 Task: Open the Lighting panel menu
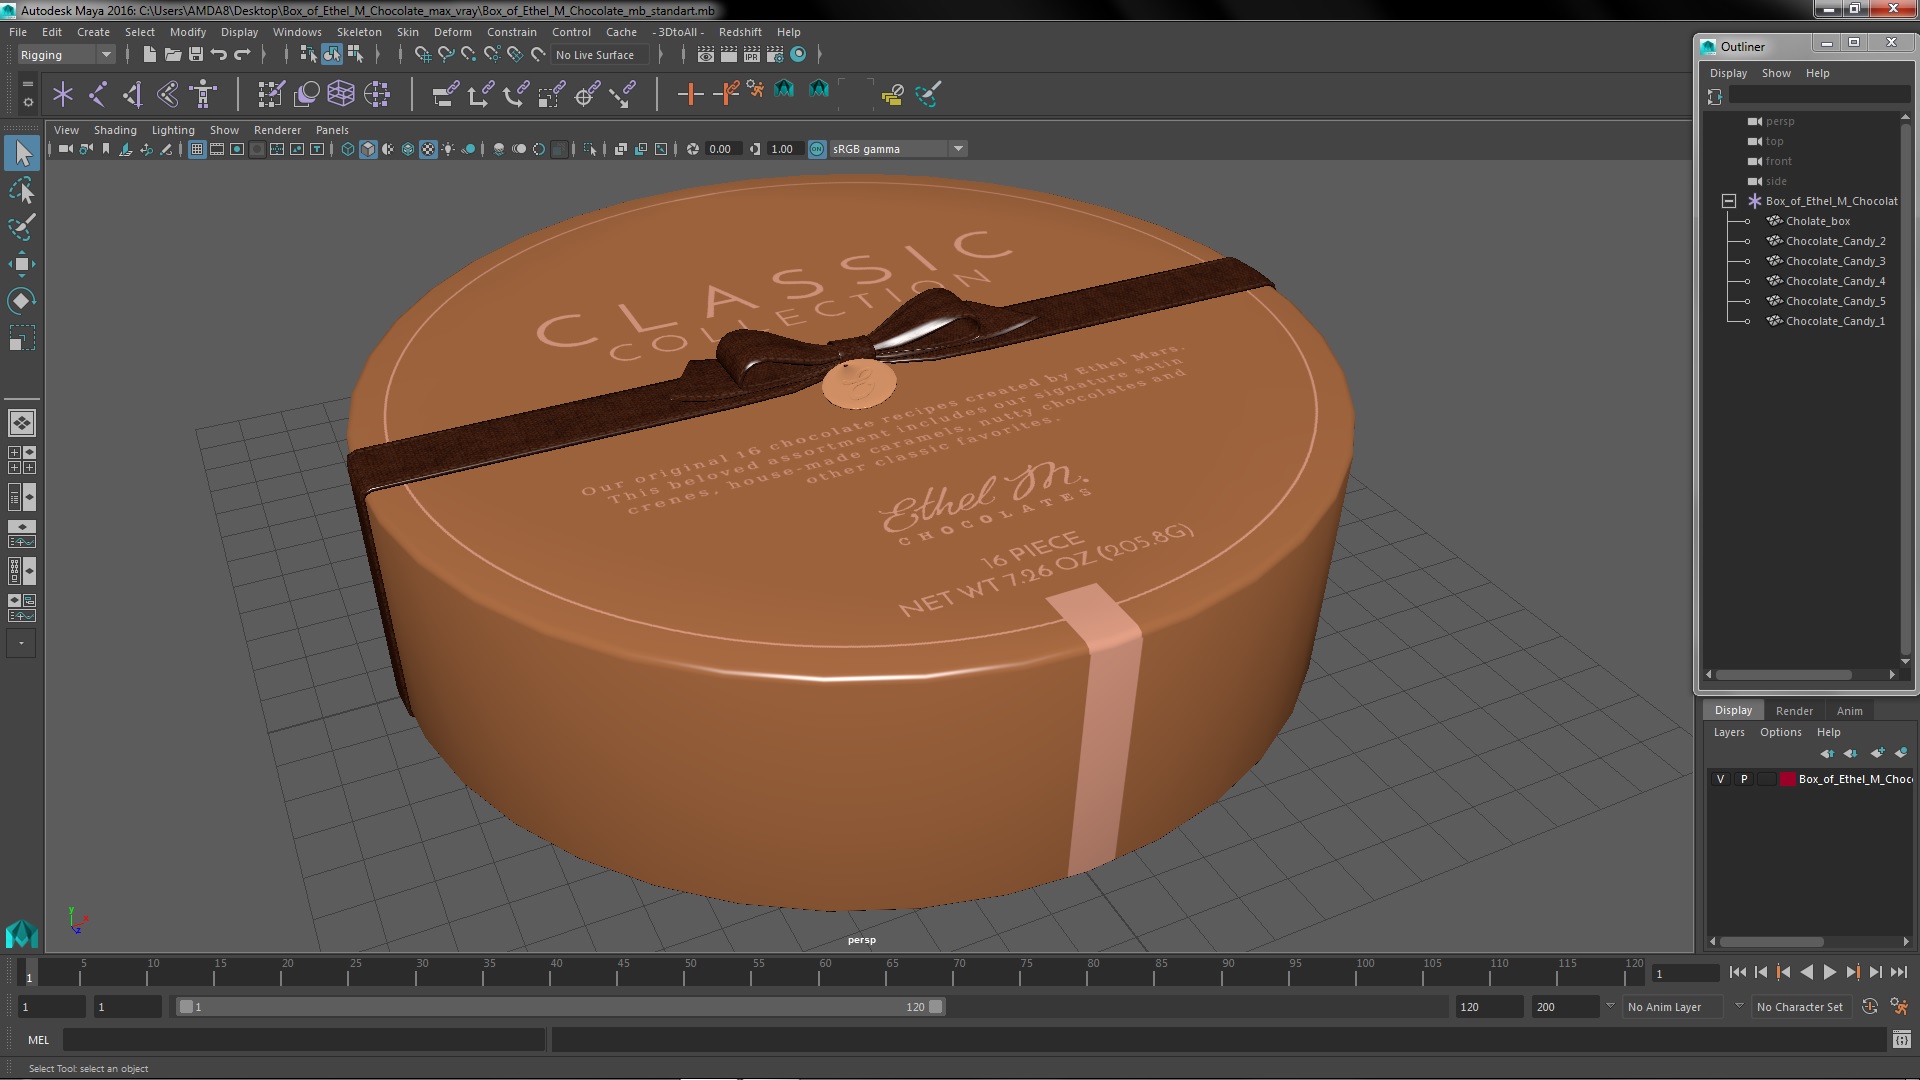[x=173, y=130]
